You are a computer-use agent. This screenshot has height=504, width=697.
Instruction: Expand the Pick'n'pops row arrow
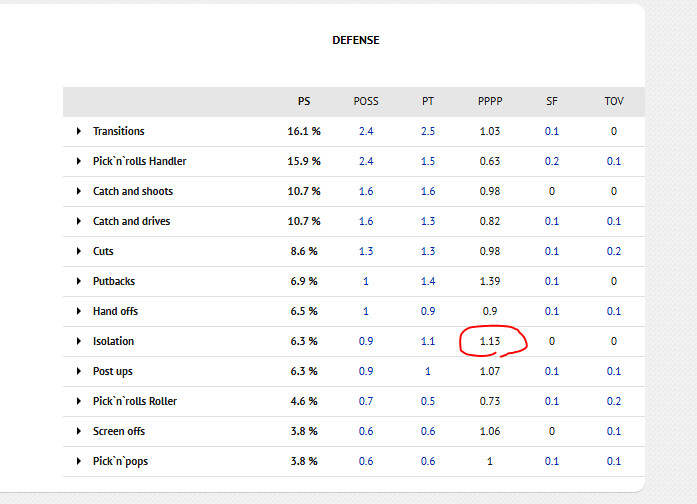(79, 461)
